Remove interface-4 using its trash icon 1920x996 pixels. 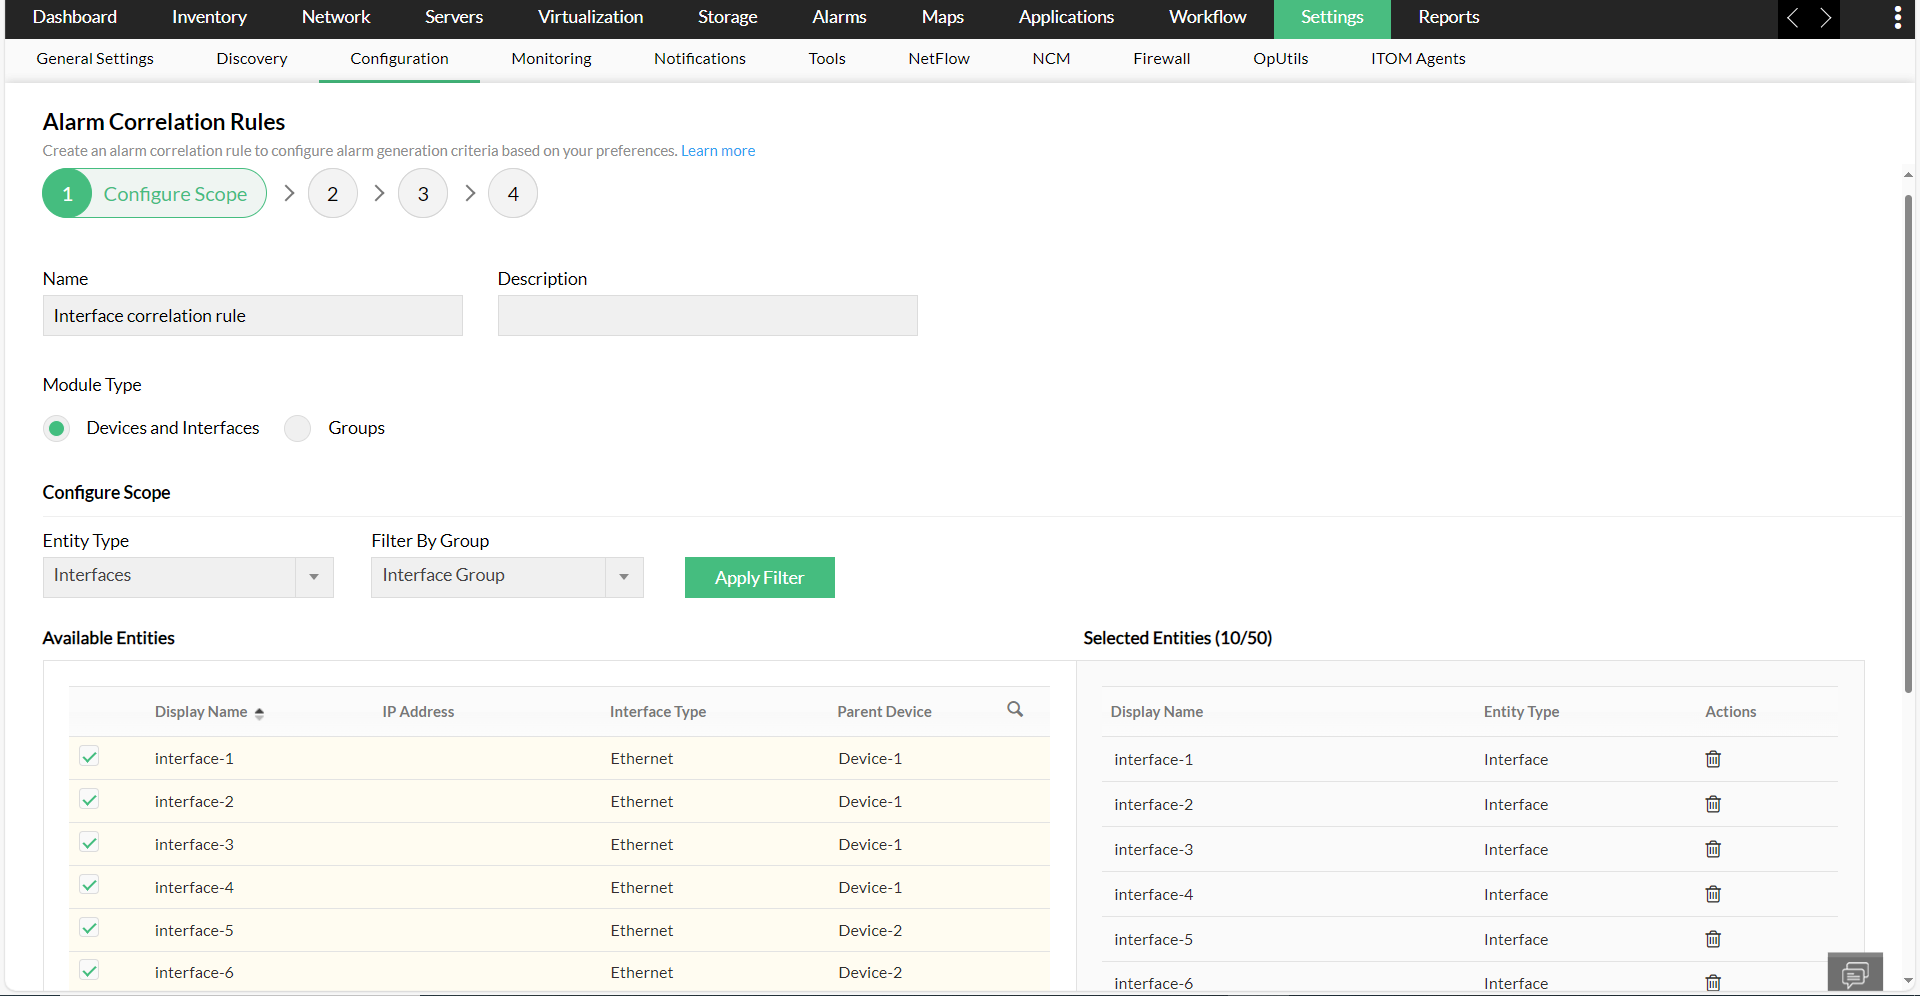pos(1713,894)
